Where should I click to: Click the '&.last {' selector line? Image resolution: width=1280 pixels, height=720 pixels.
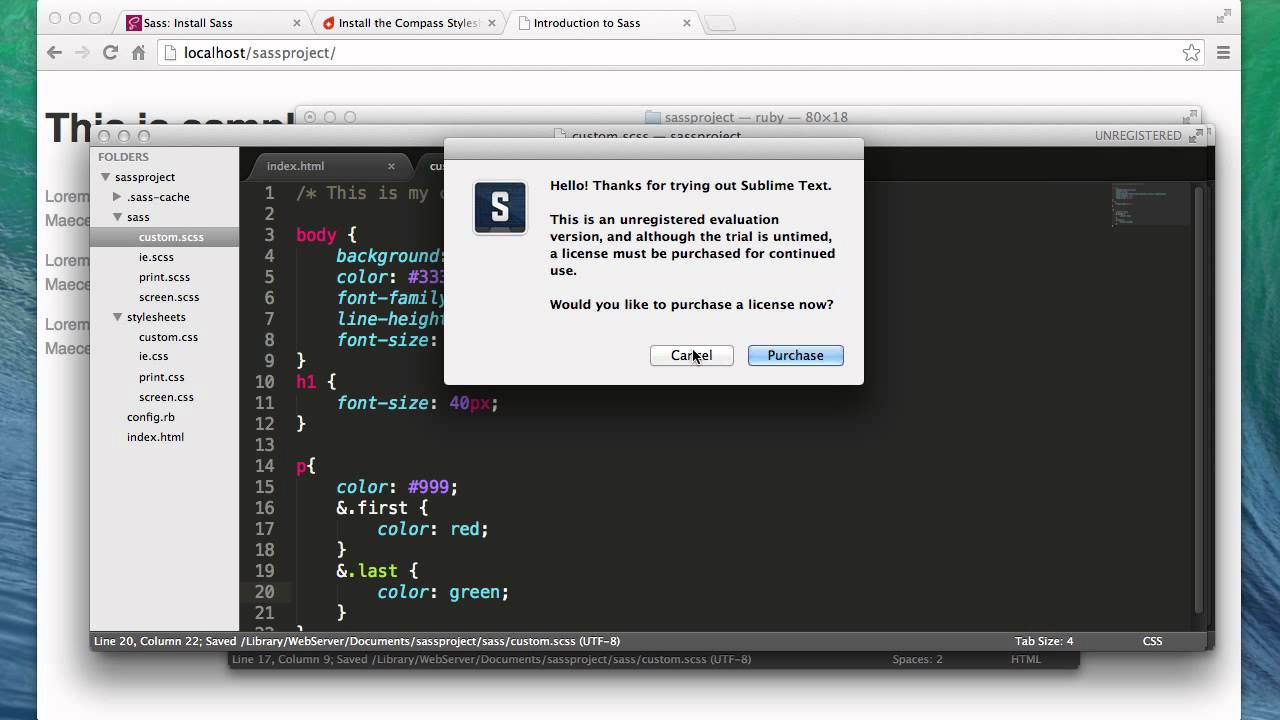click(x=377, y=571)
